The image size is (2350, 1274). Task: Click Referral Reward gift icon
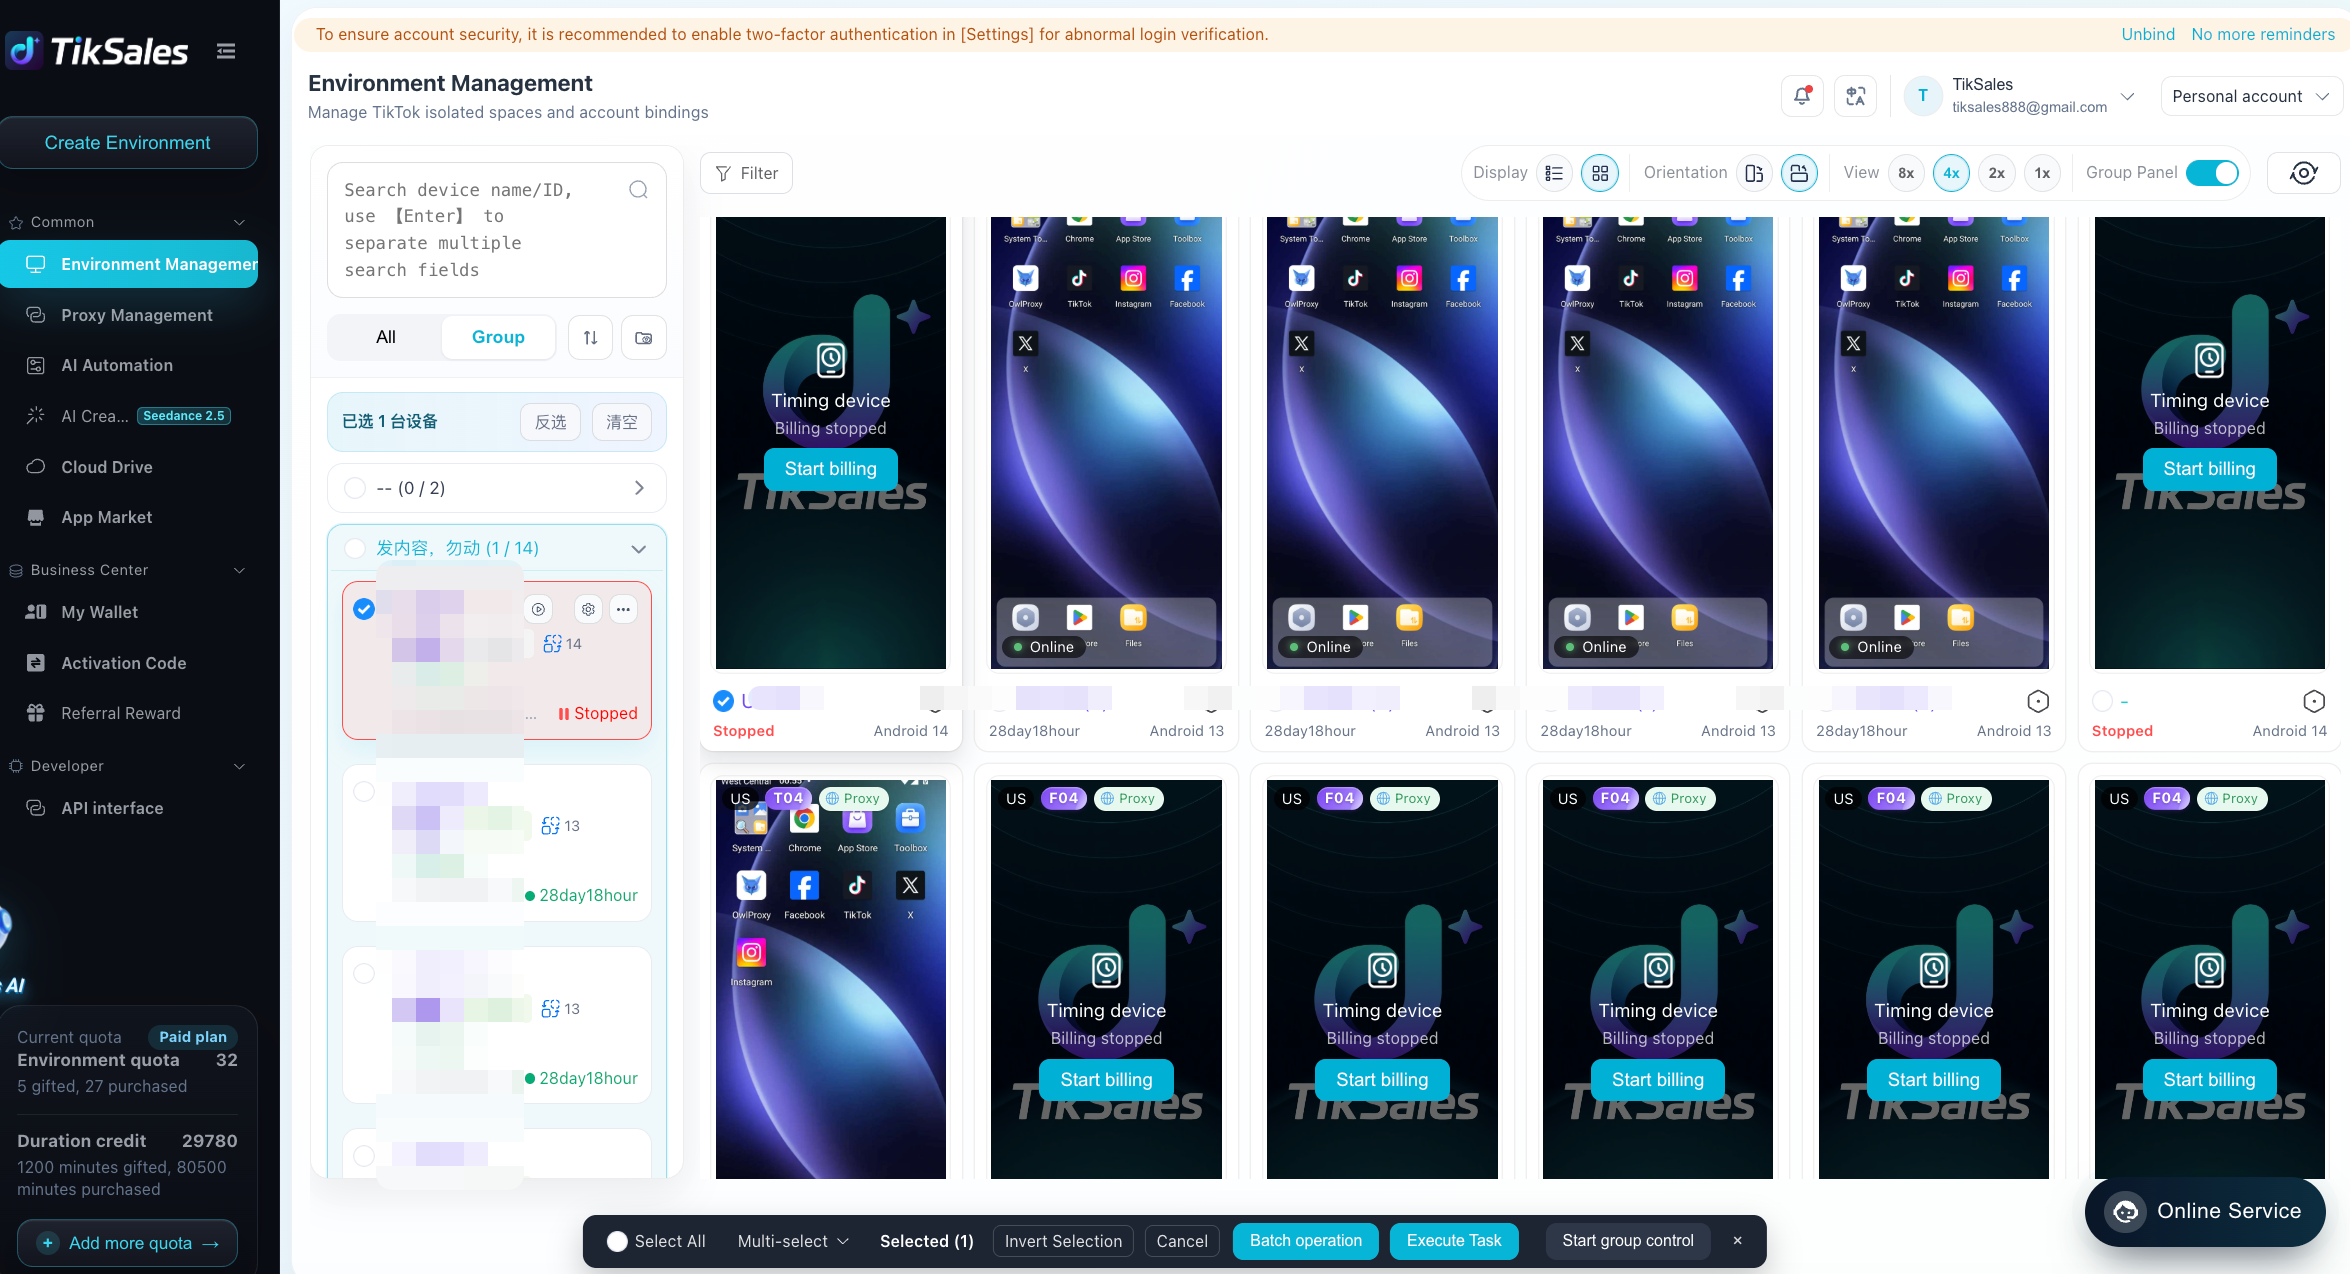click(x=36, y=713)
